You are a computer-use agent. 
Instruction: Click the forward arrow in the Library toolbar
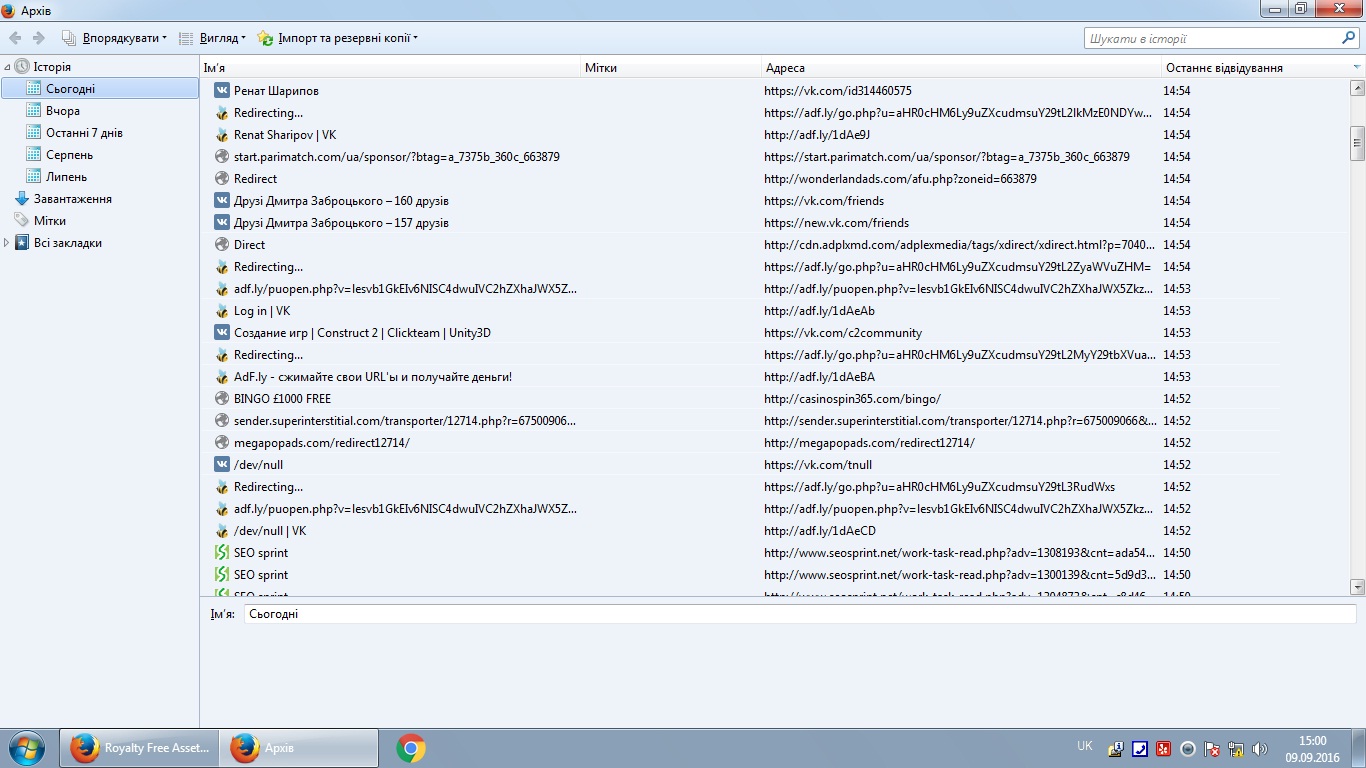click(x=39, y=38)
